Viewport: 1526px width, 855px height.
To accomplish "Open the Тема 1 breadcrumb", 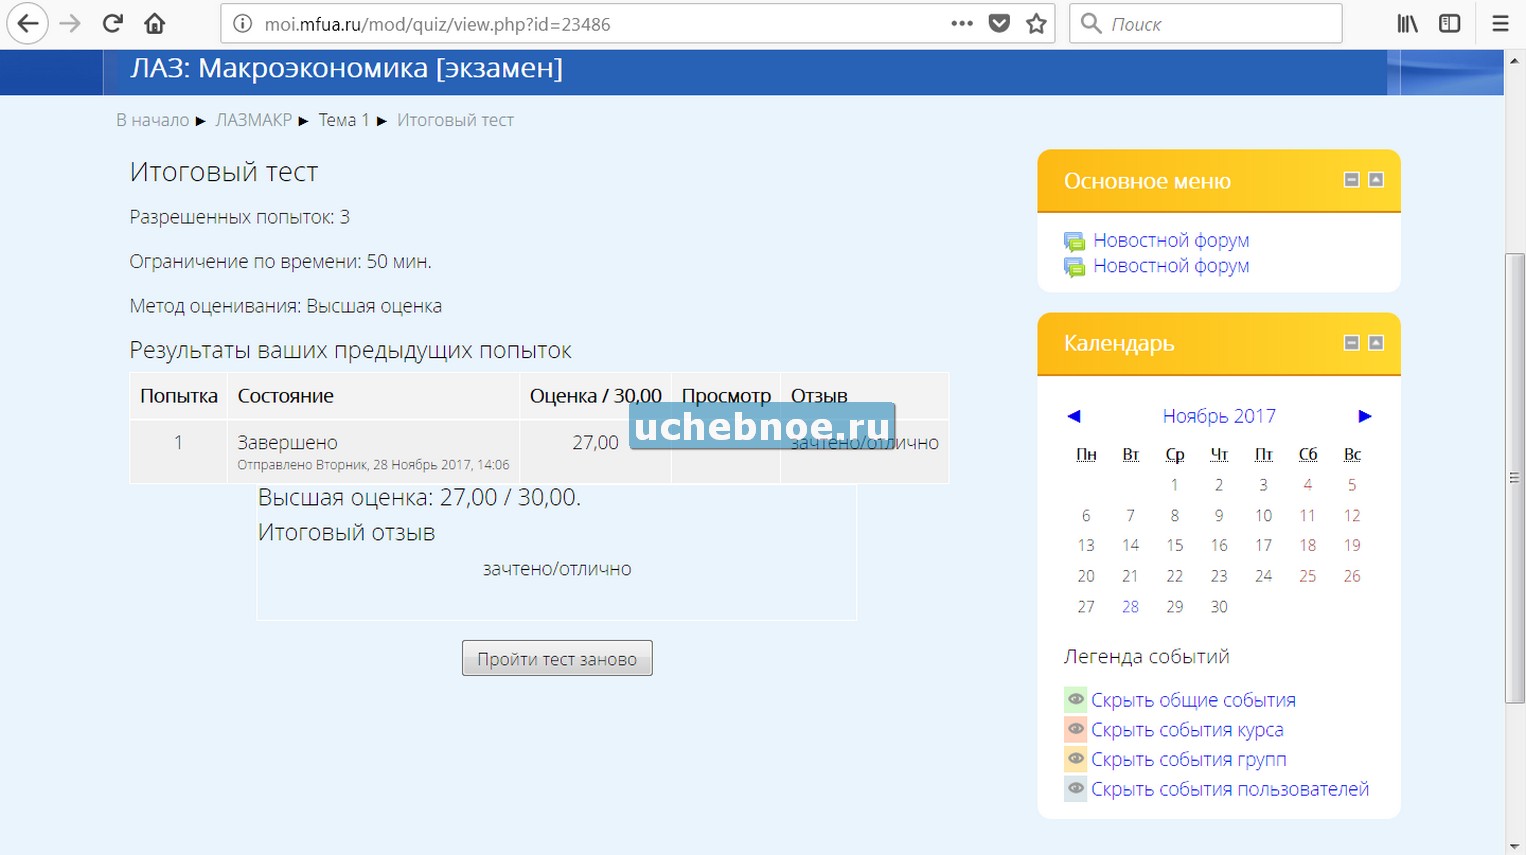I will click(x=344, y=120).
